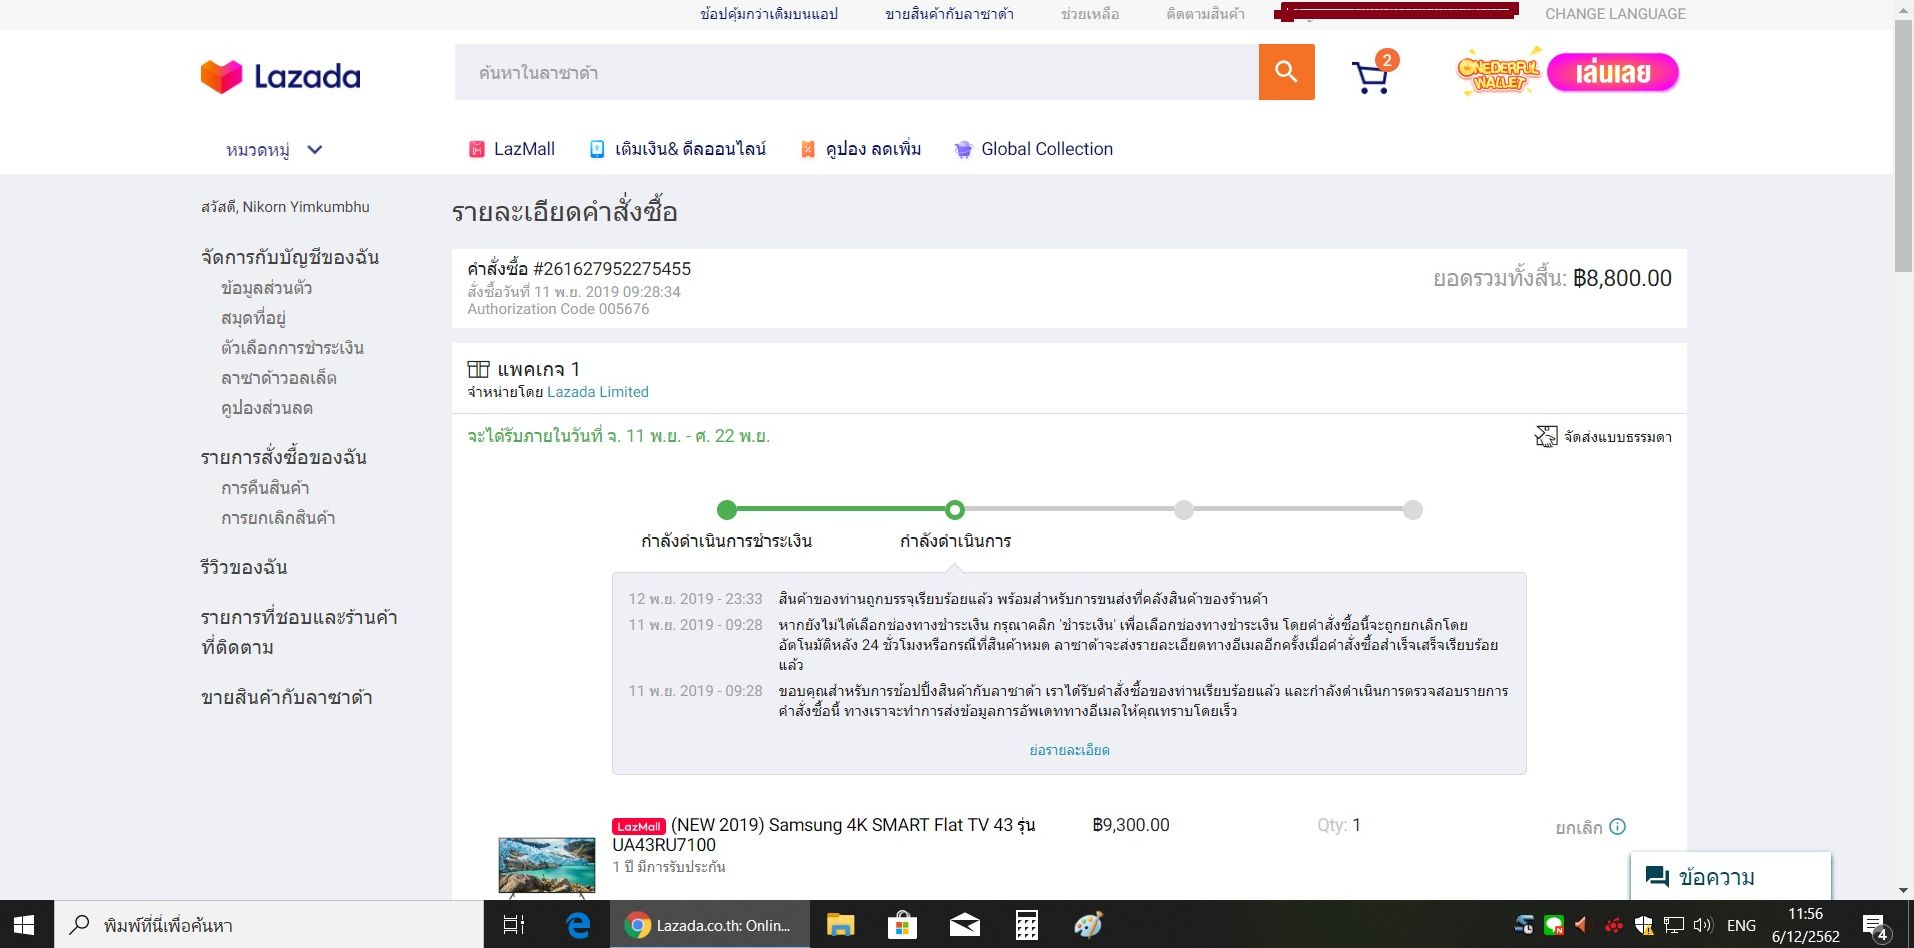The height and width of the screenshot is (948, 1914).
Task: Open the ข้อความ message button
Action: (x=1731, y=876)
